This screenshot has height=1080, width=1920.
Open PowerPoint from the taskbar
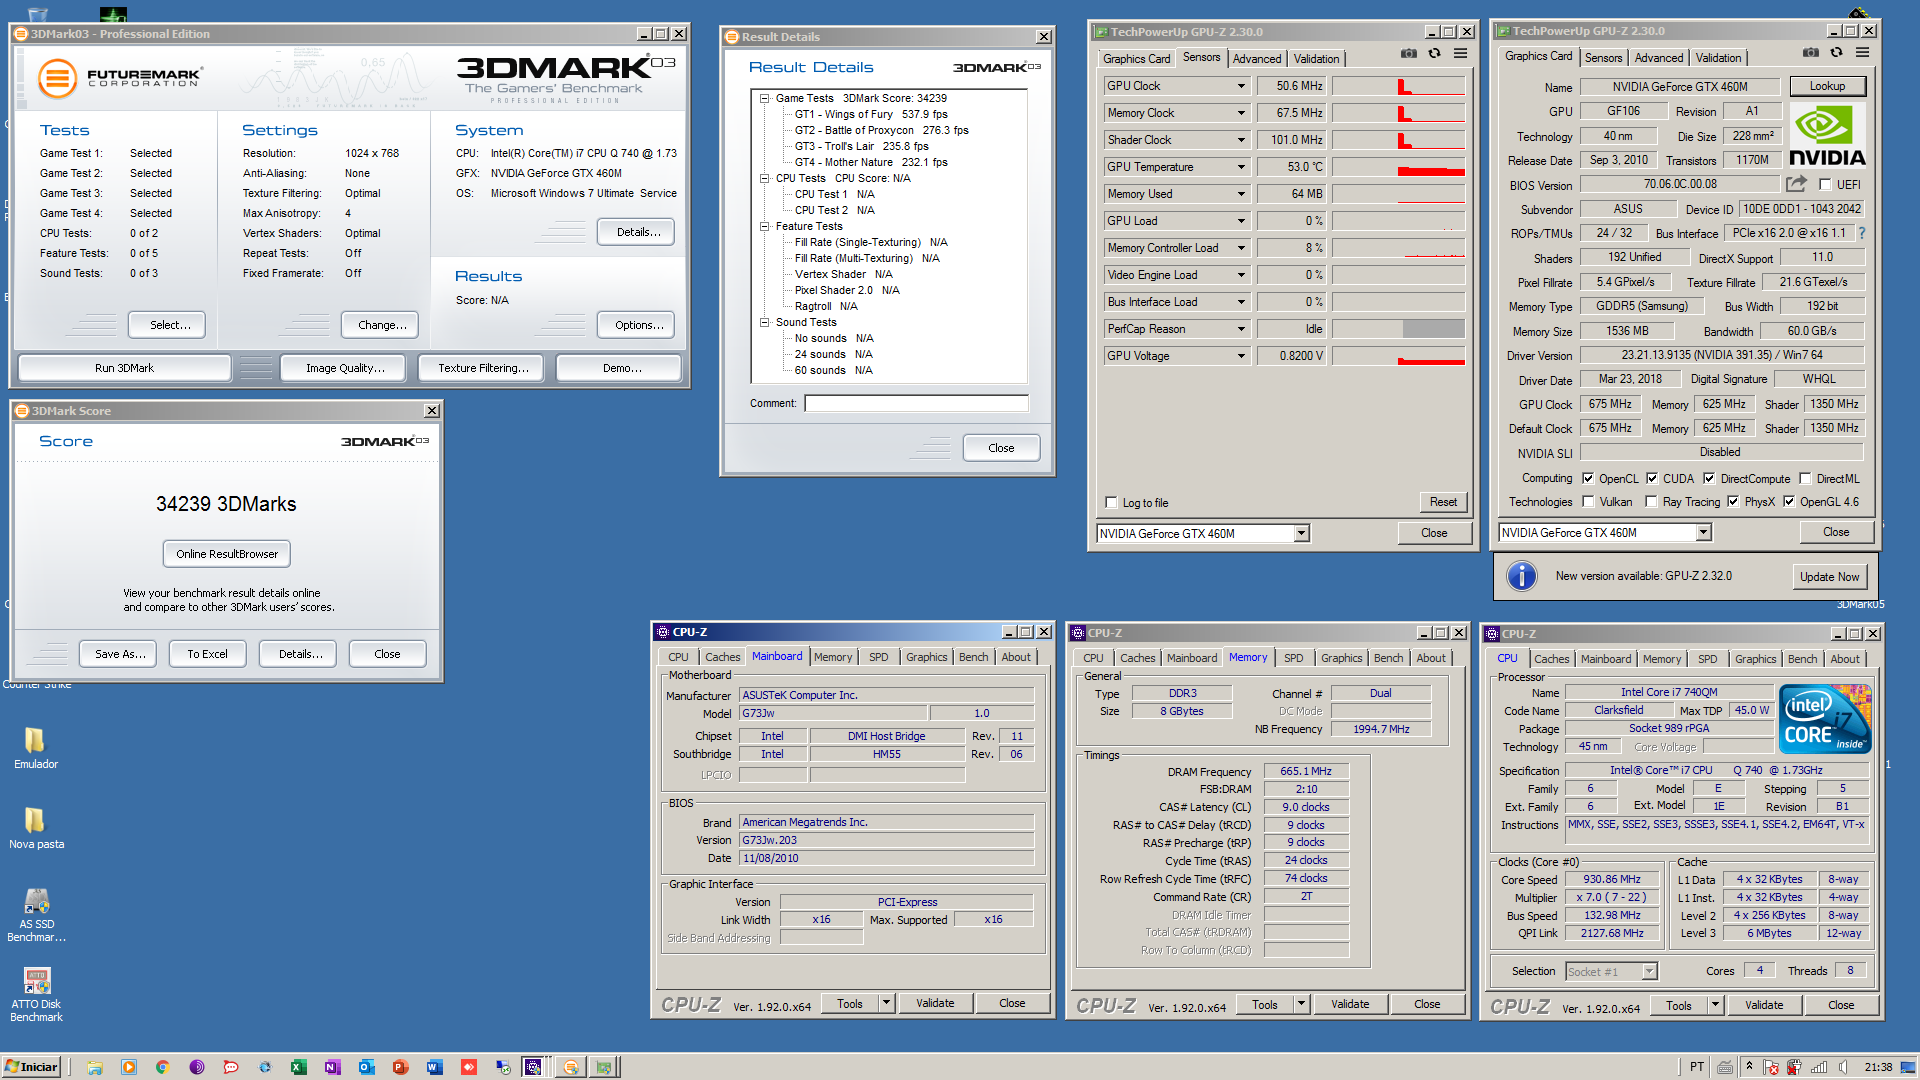click(x=400, y=1067)
